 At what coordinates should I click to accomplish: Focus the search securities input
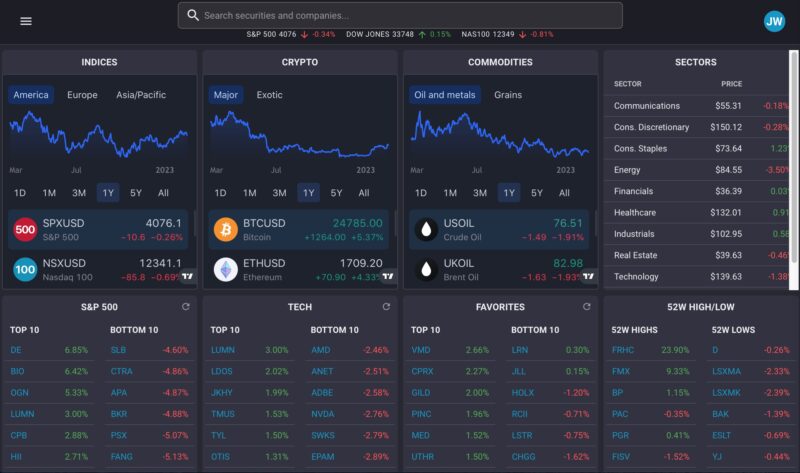pos(400,15)
